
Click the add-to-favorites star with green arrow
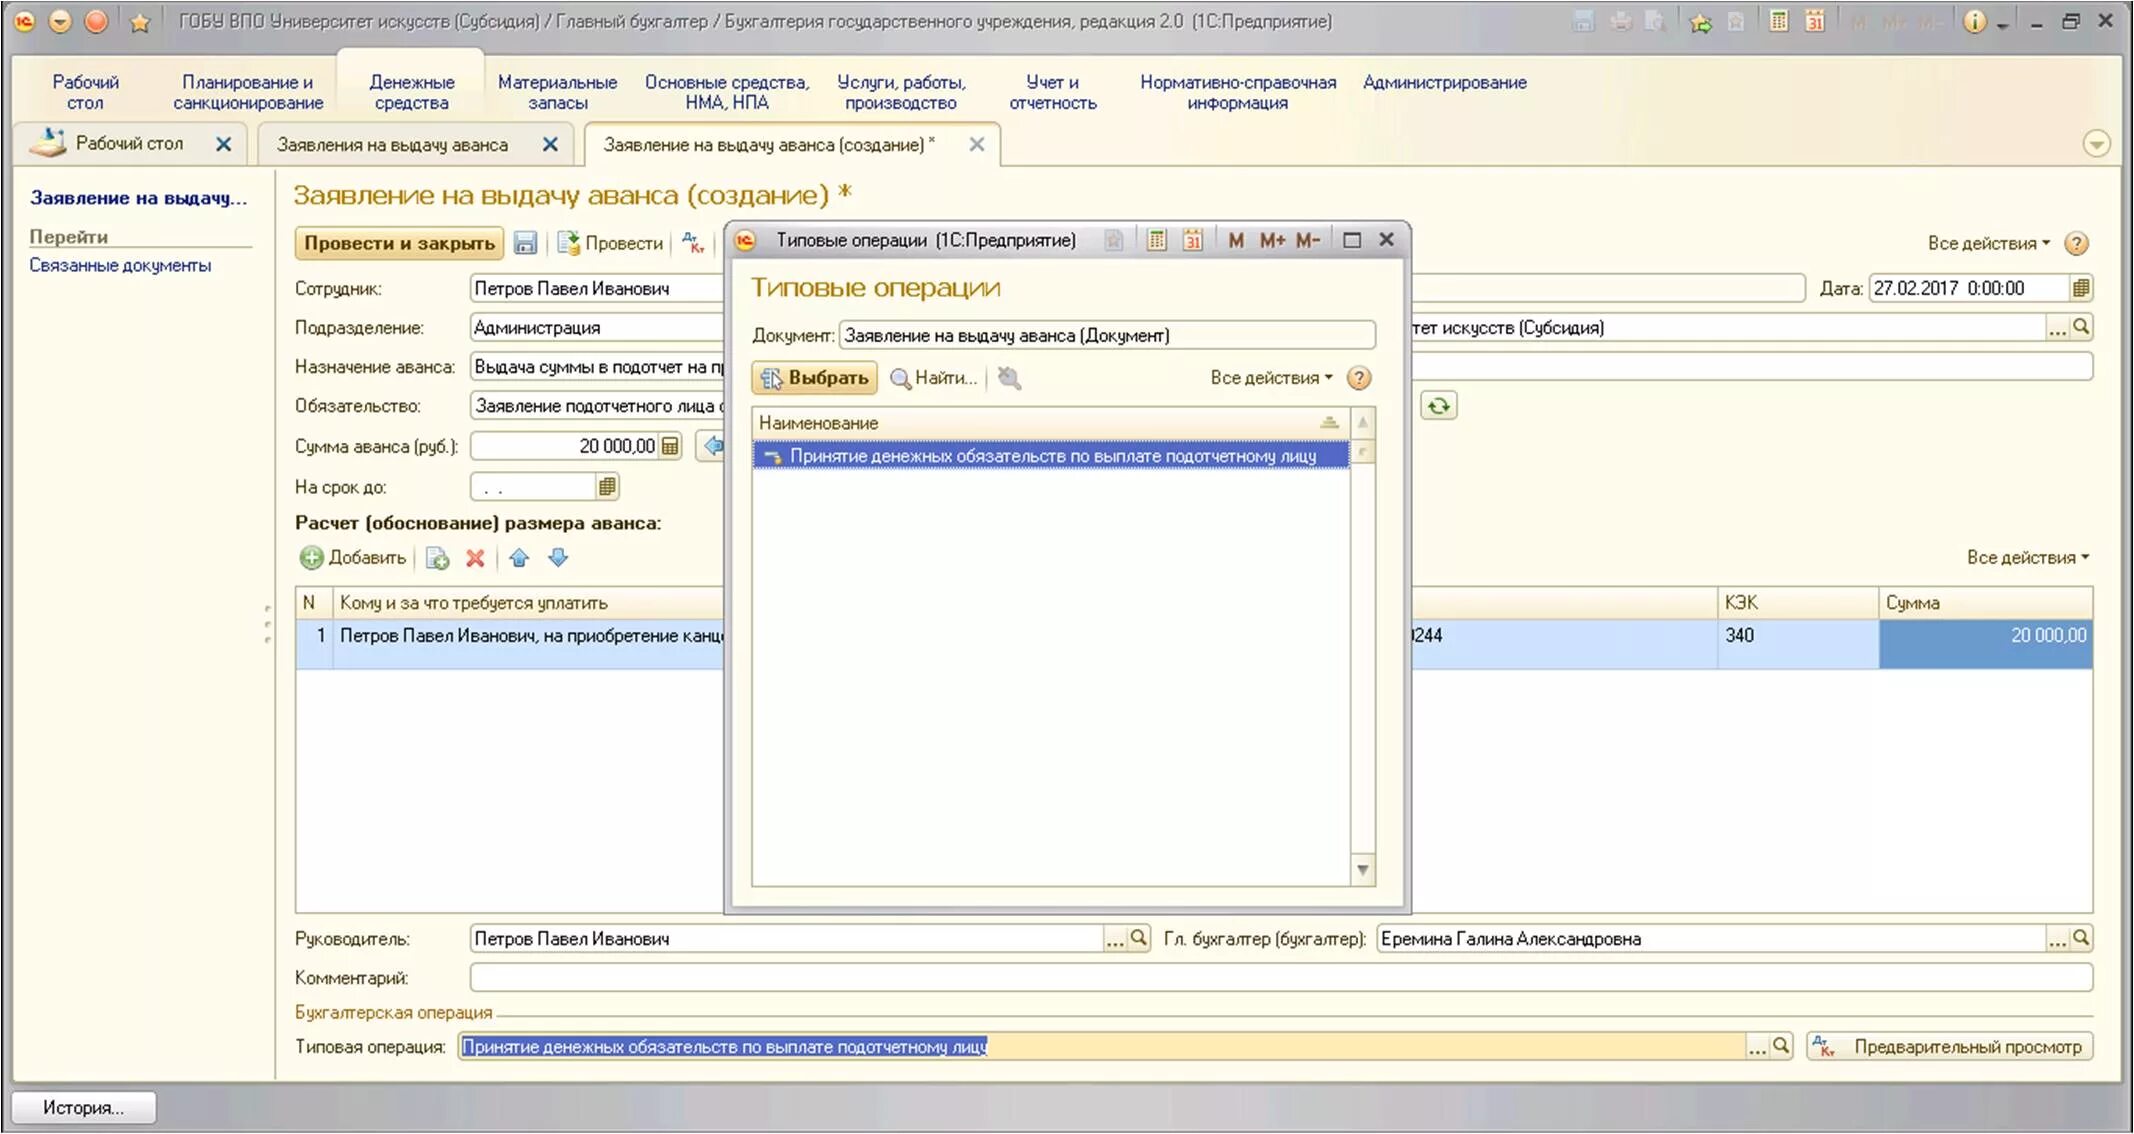(1699, 22)
